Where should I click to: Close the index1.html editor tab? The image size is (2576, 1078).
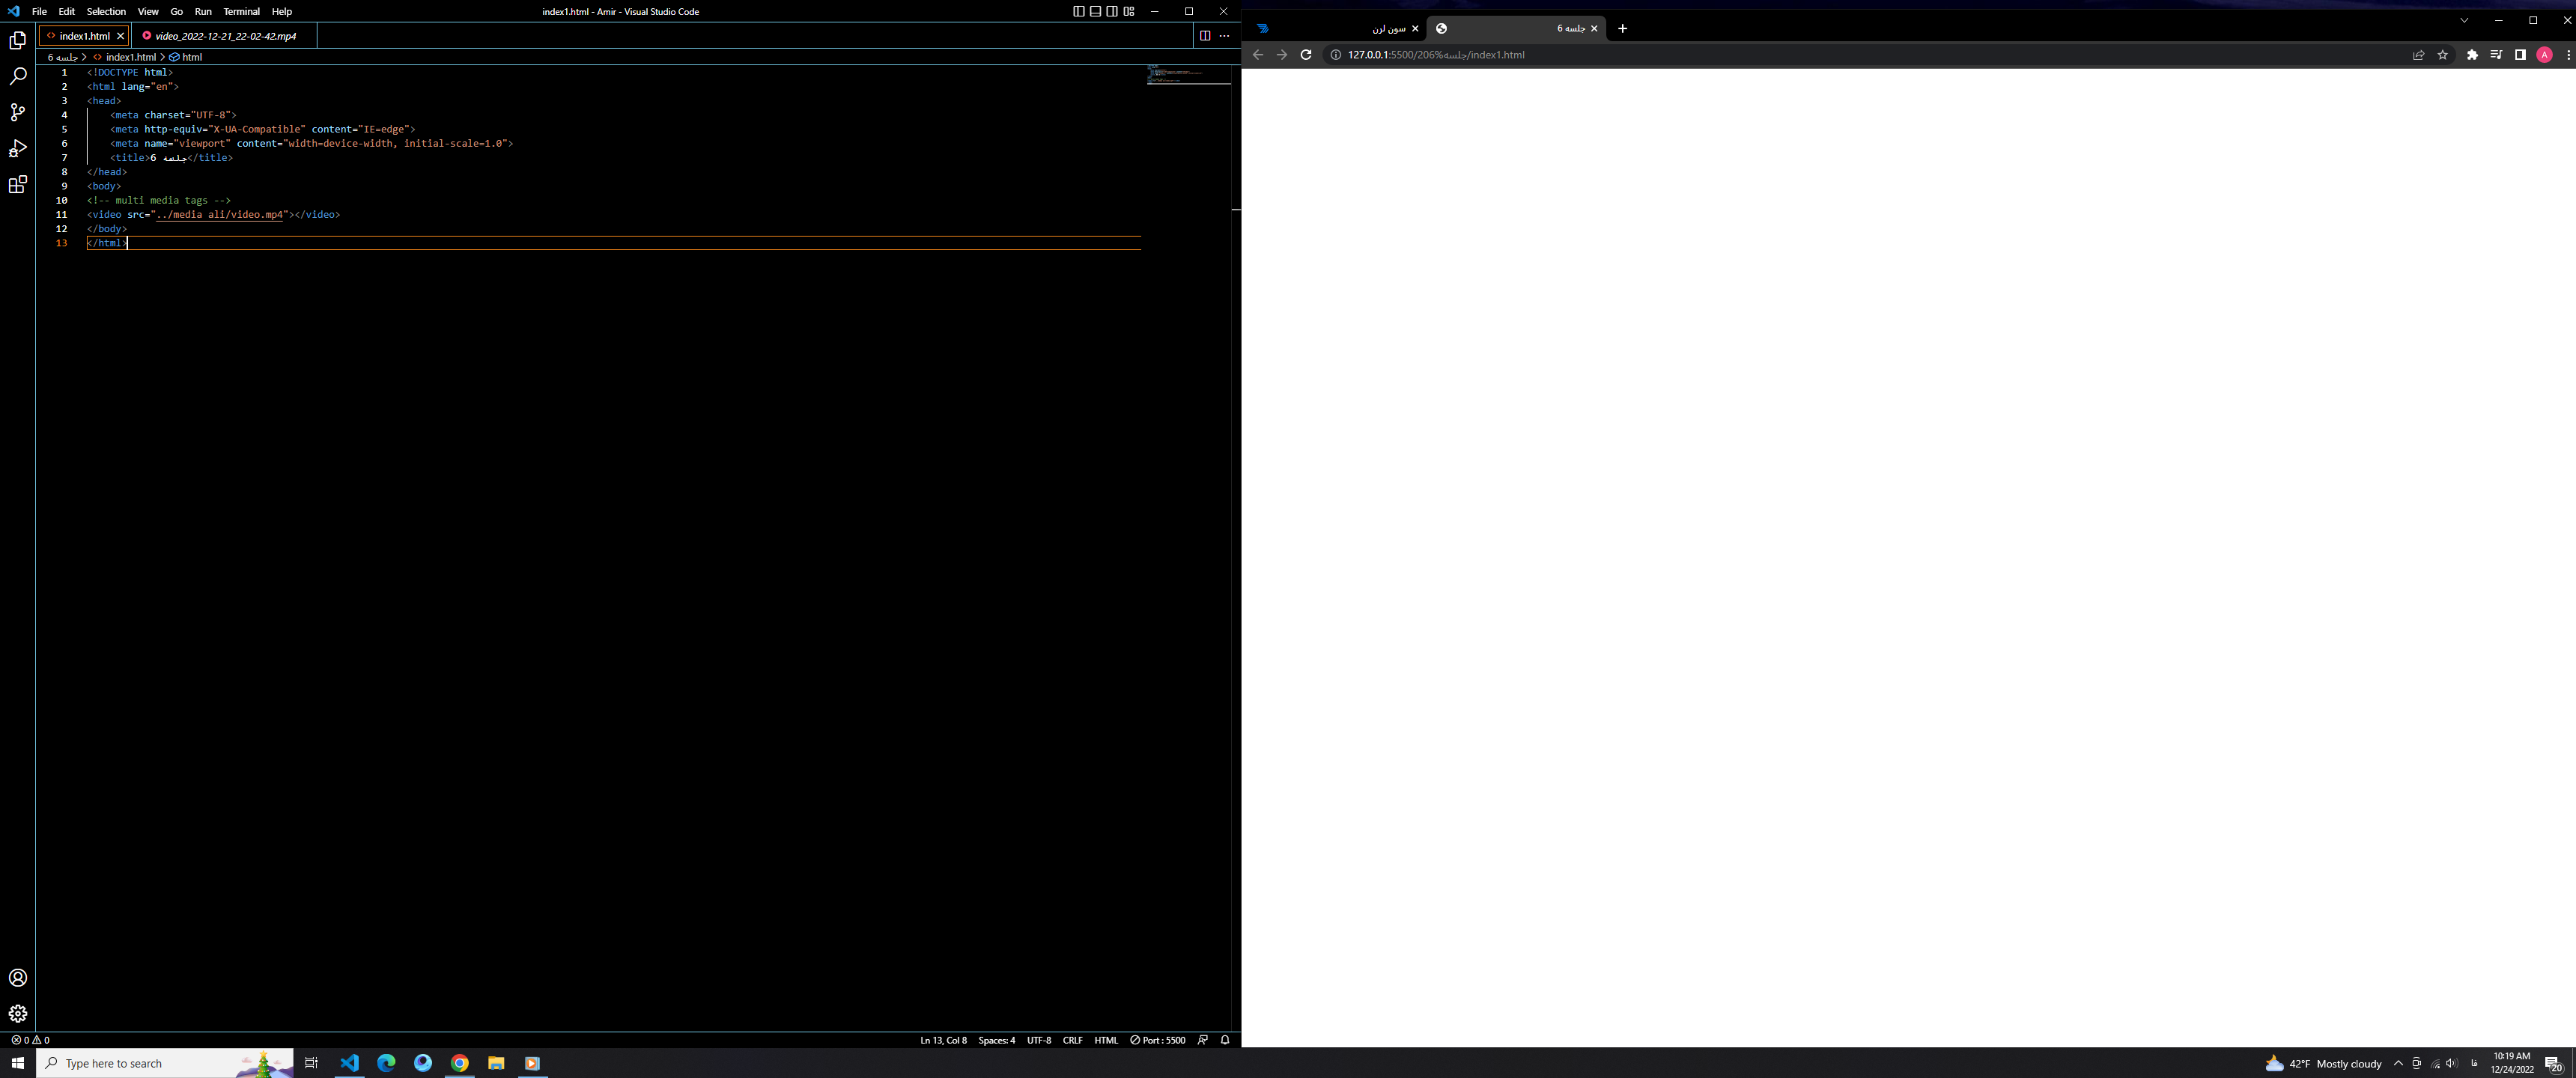click(x=121, y=36)
